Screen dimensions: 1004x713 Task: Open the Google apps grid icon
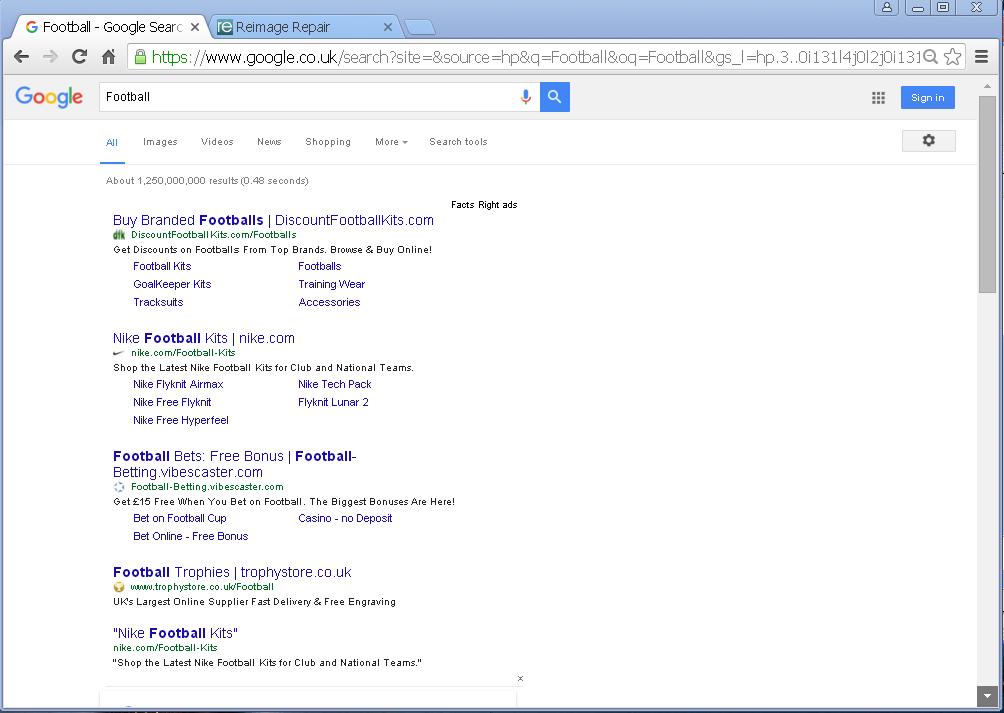pyautogui.click(x=878, y=97)
